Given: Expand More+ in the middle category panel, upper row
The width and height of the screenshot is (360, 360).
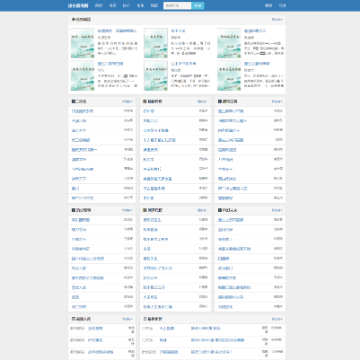Looking at the screenshot, I should click(x=202, y=101).
